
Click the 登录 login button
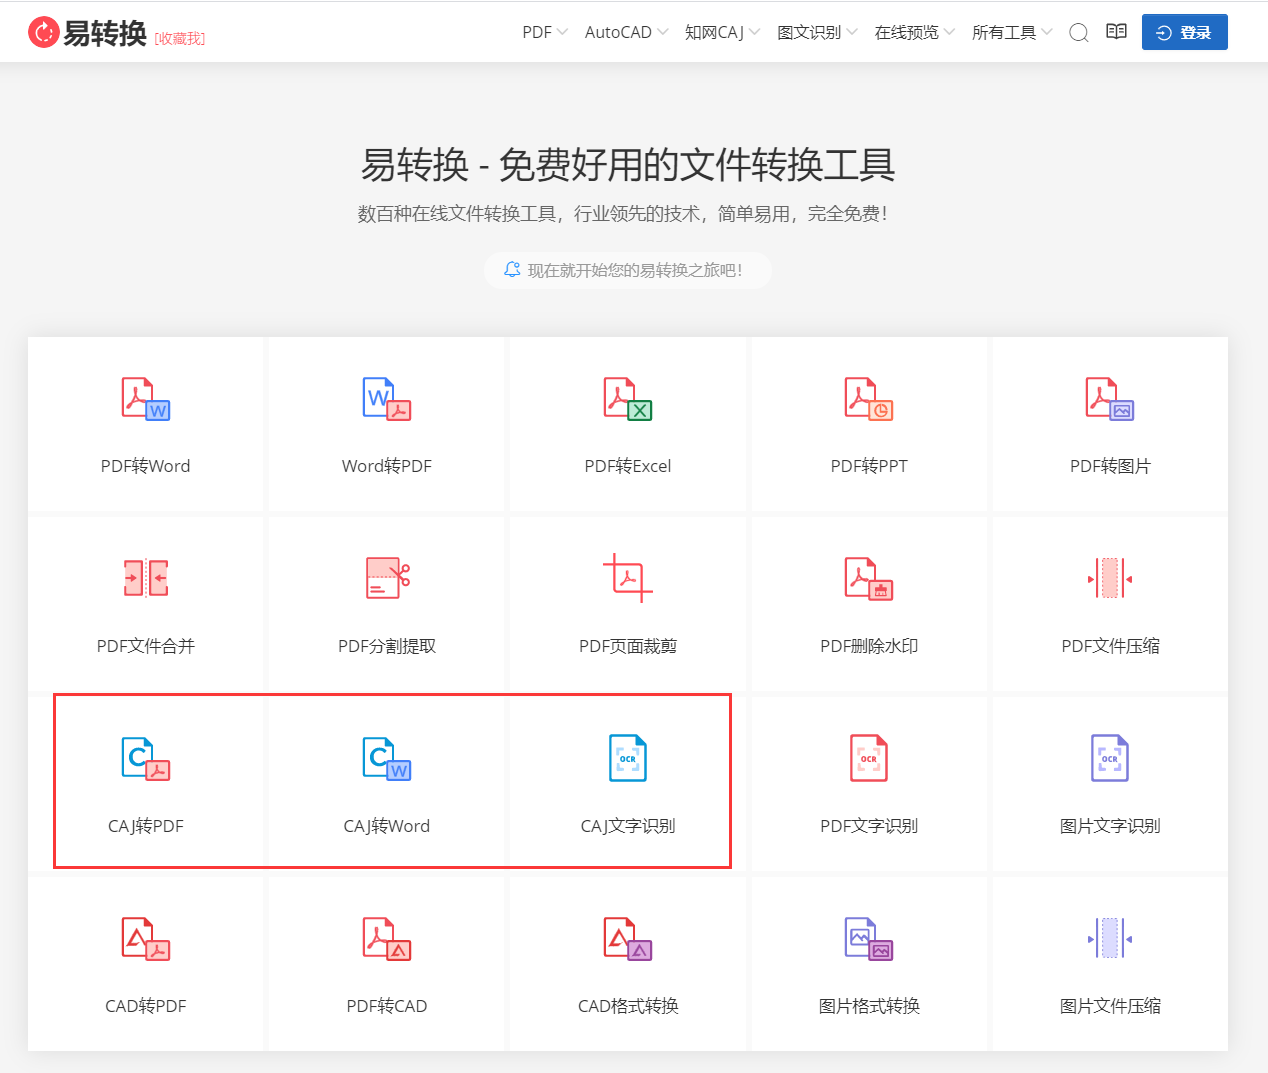[1184, 31]
